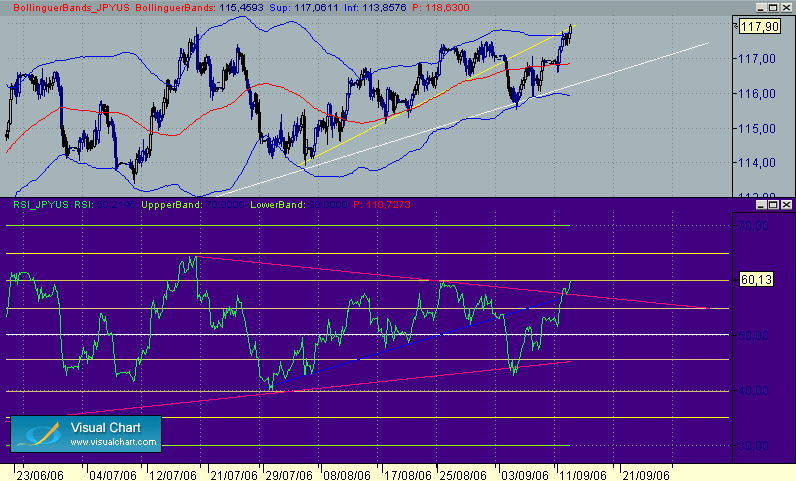Screen dimensions: 796x481
Task: Click the 117,00 price axis label
Action: pos(757,59)
